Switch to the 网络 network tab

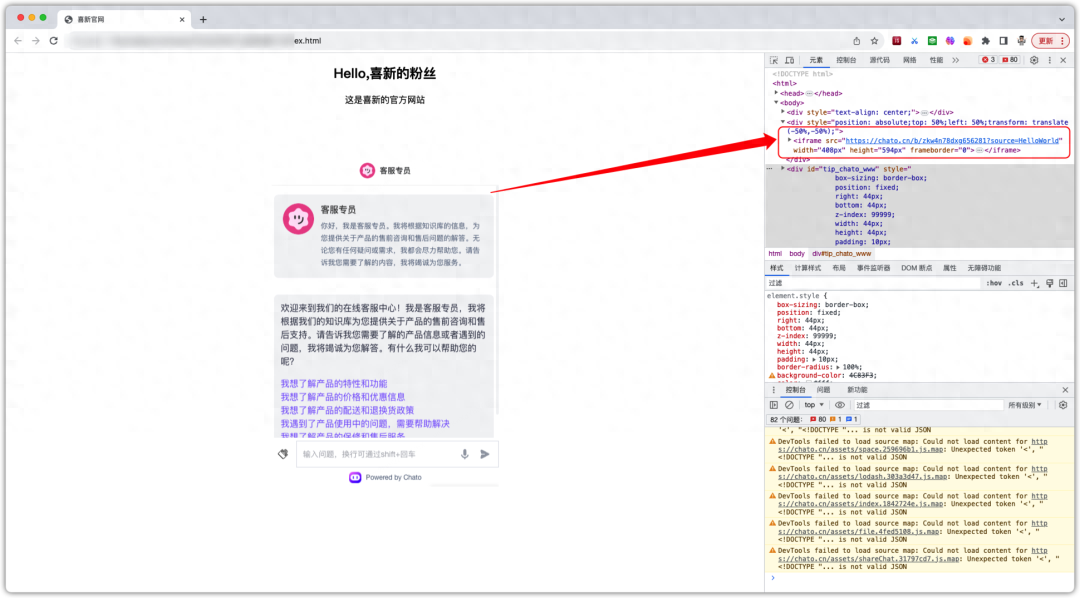(910, 60)
